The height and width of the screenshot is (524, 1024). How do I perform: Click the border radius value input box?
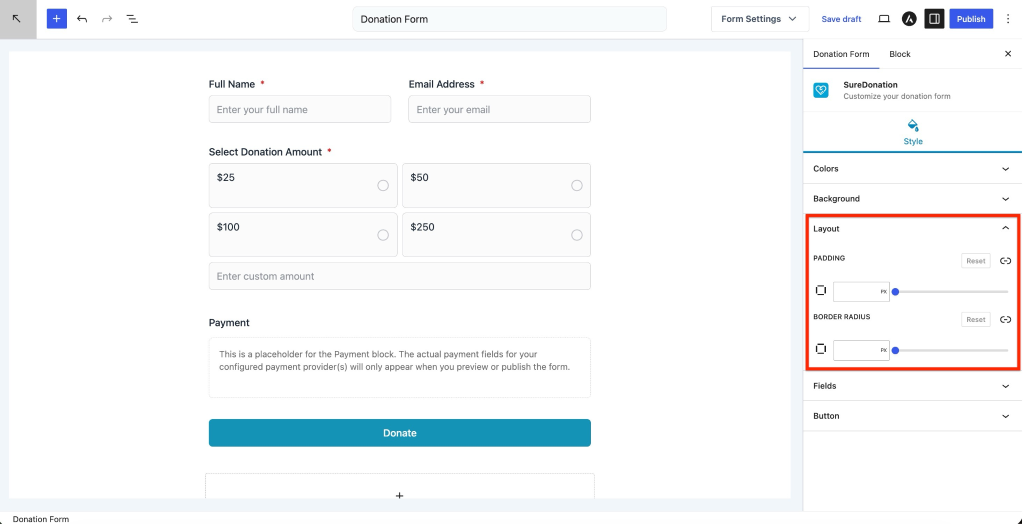[x=861, y=350]
